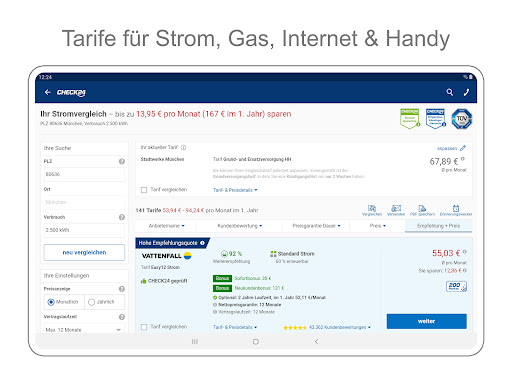Open search via magnifier icon
Viewport: 512px width, 384px height.
450,92
